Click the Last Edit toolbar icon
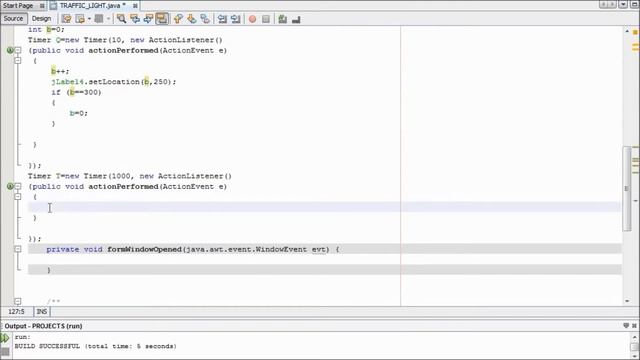The image size is (640, 360). pos(67,19)
